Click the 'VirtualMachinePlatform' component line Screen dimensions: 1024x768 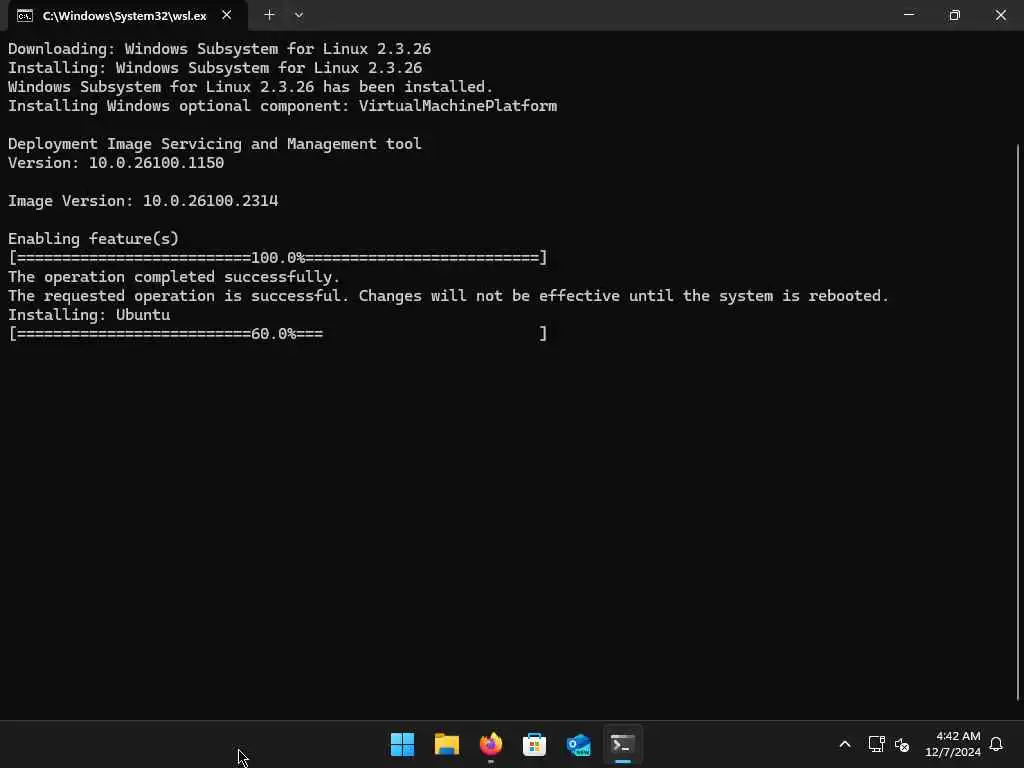tap(282, 106)
